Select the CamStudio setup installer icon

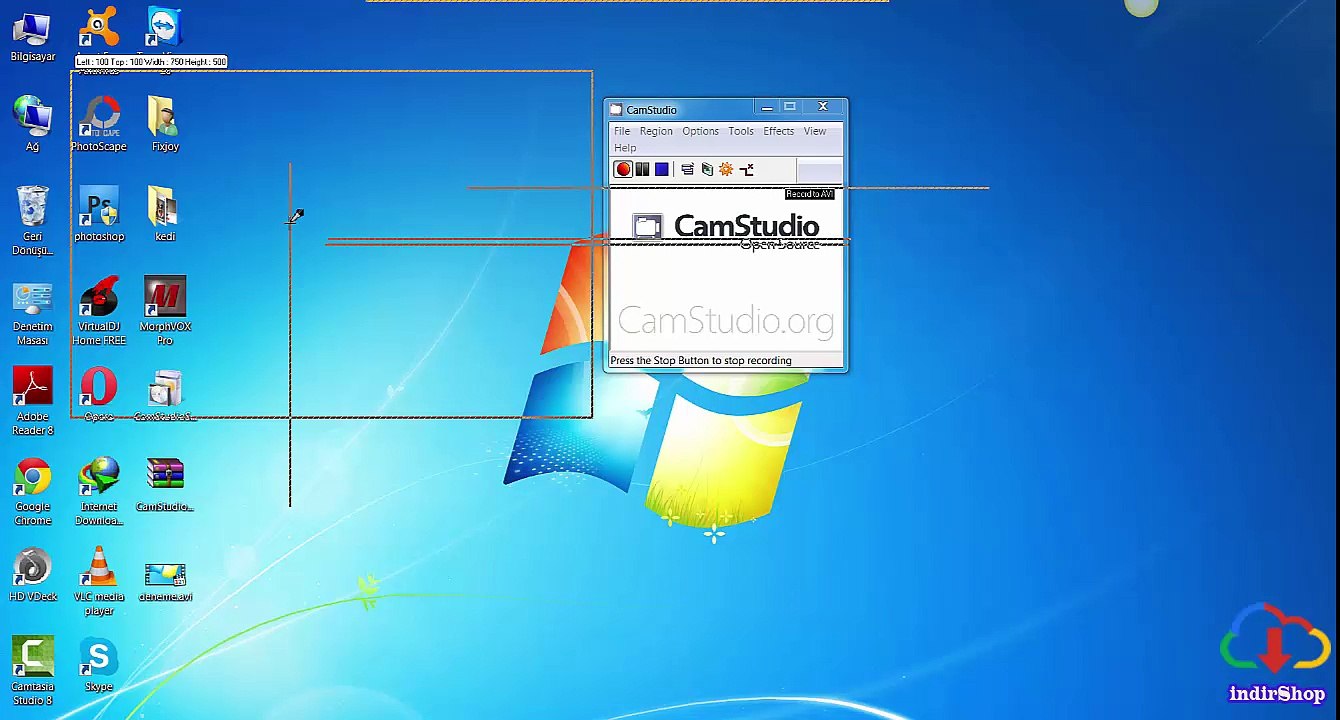(x=165, y=396)
